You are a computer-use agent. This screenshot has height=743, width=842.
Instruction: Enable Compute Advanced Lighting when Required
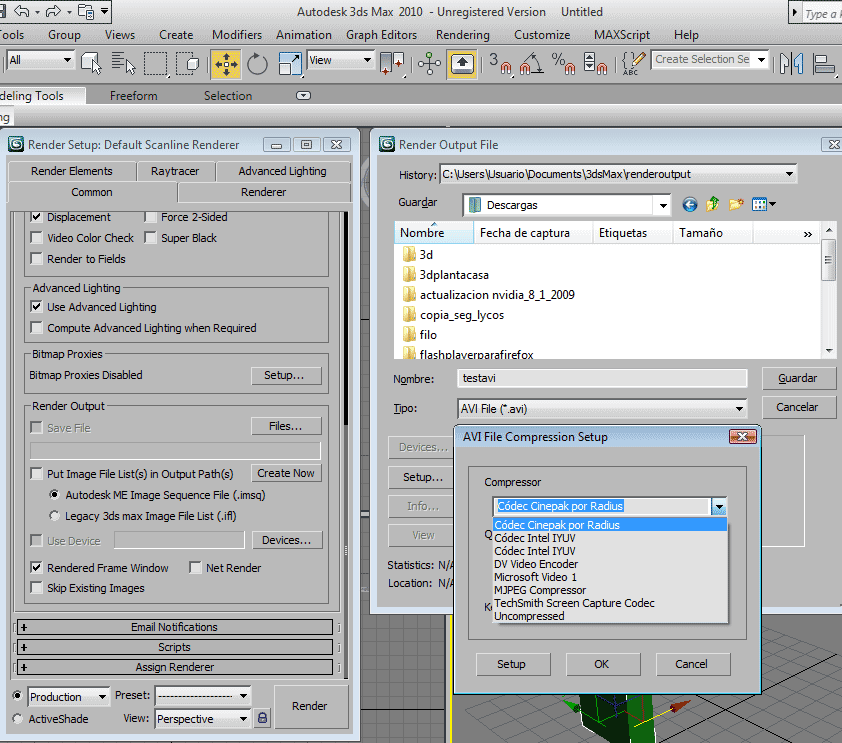(x=36, y=327)
